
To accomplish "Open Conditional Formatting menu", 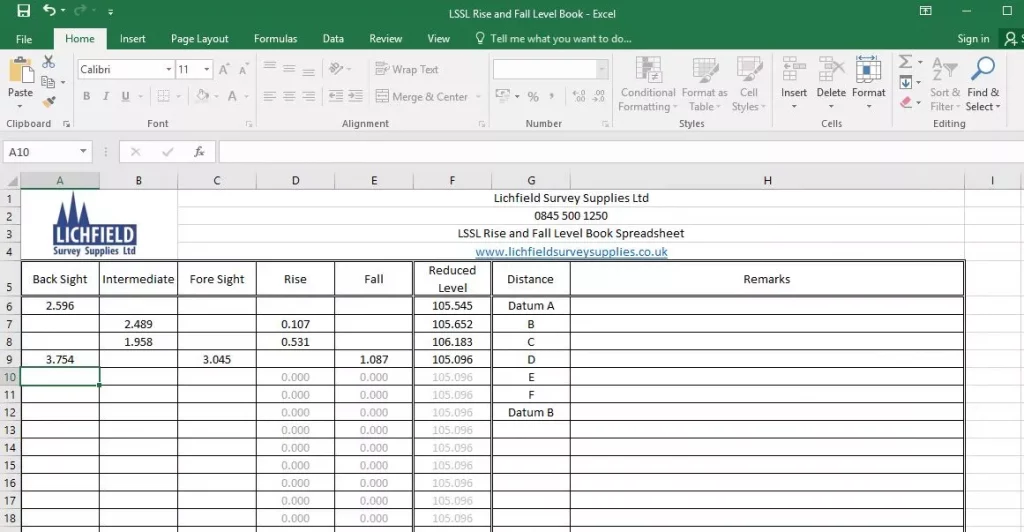I will click(648, 84).
